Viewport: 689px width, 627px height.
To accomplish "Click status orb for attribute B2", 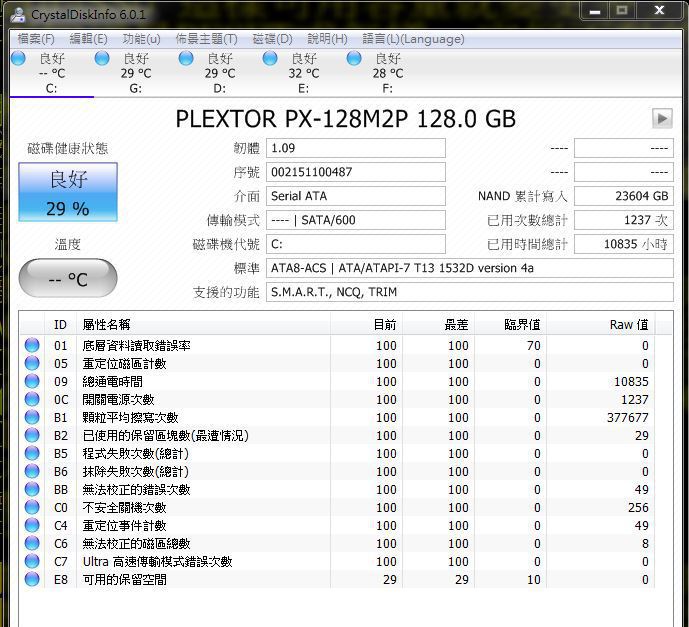I will pyautogui.click(x=32, y=435).
